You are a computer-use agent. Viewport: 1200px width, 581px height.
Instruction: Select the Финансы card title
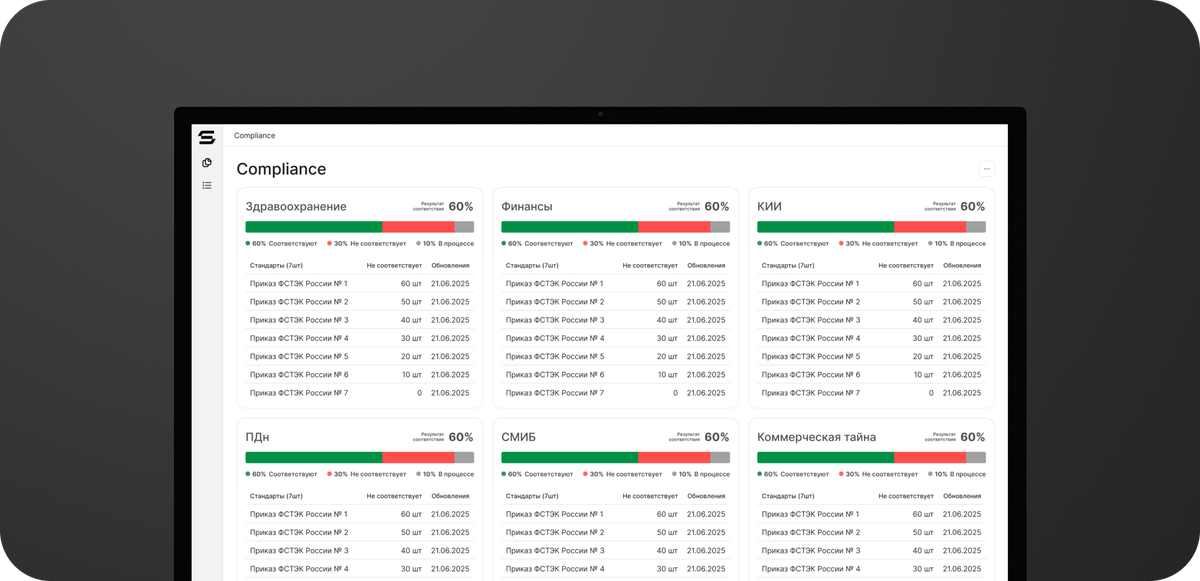pos(527,207)
